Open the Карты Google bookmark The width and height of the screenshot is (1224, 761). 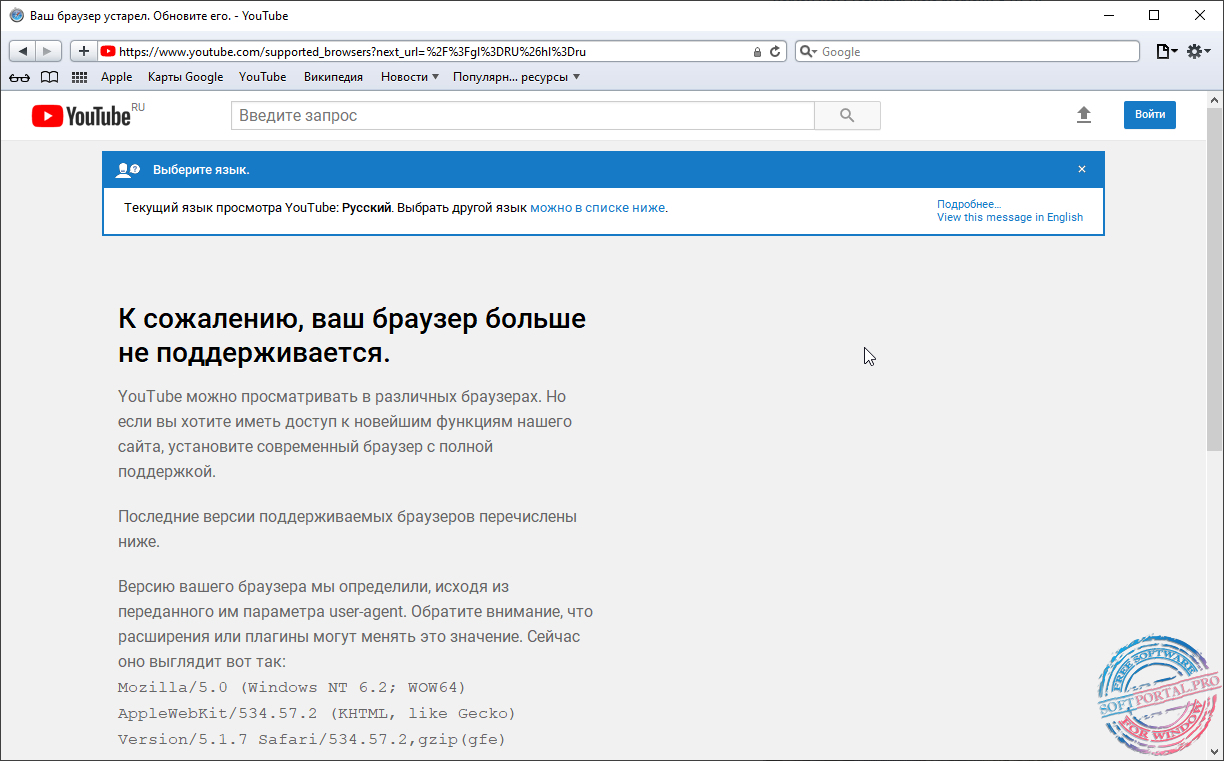pos(186,77)
